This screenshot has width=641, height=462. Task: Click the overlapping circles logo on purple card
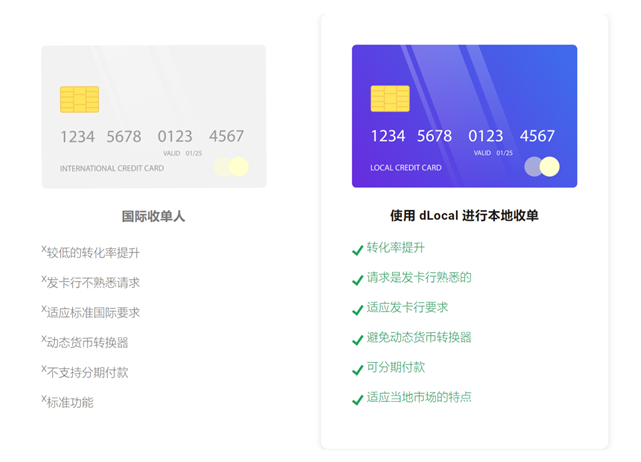tap(542, 166)
